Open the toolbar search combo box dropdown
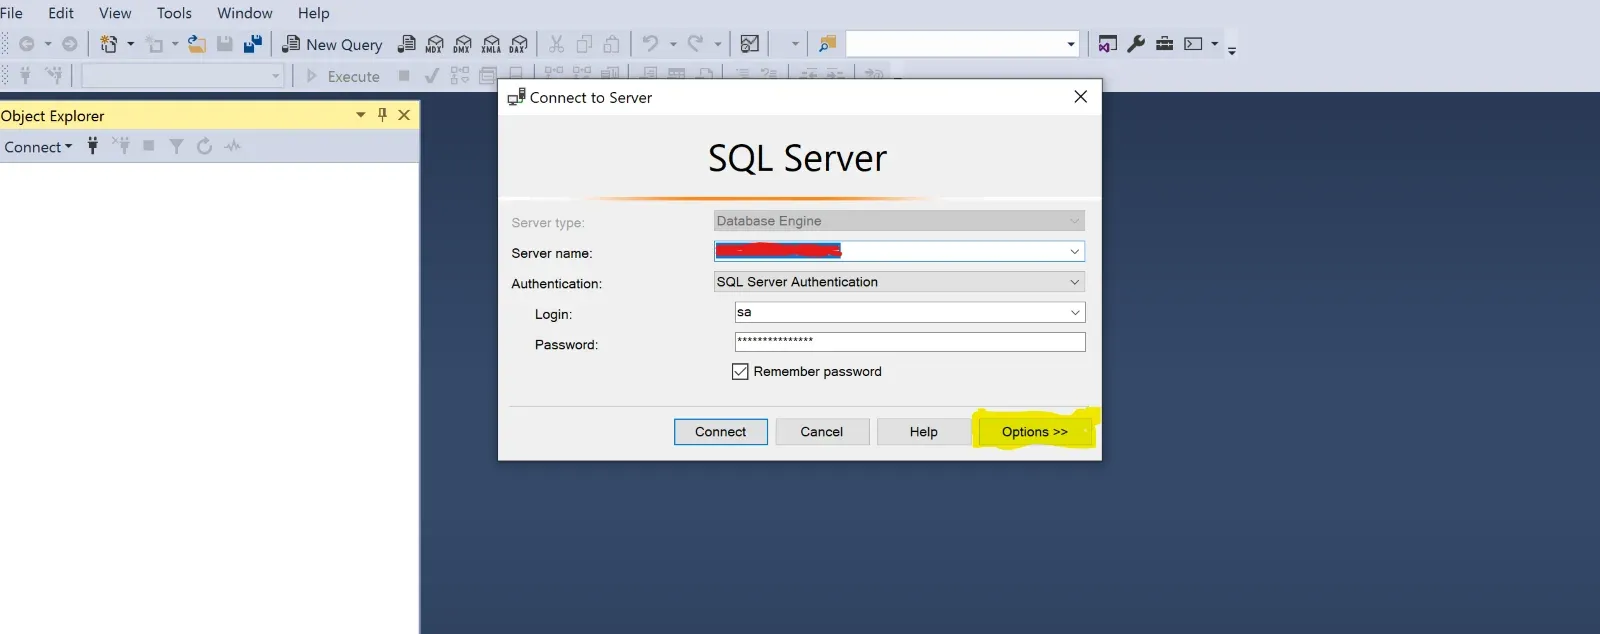 coord(1071,44)
